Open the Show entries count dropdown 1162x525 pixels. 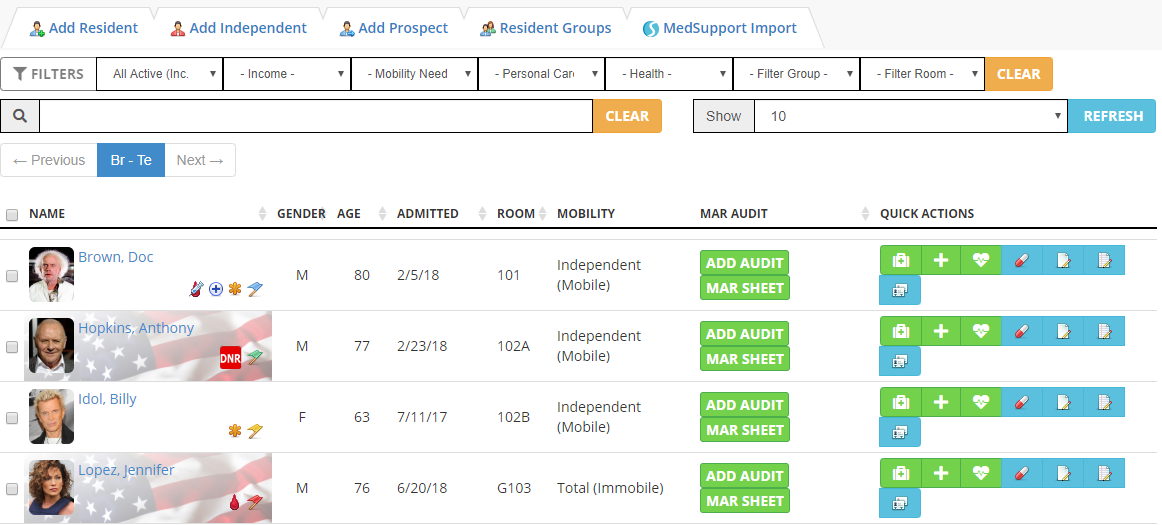click(x=910, y=116)
